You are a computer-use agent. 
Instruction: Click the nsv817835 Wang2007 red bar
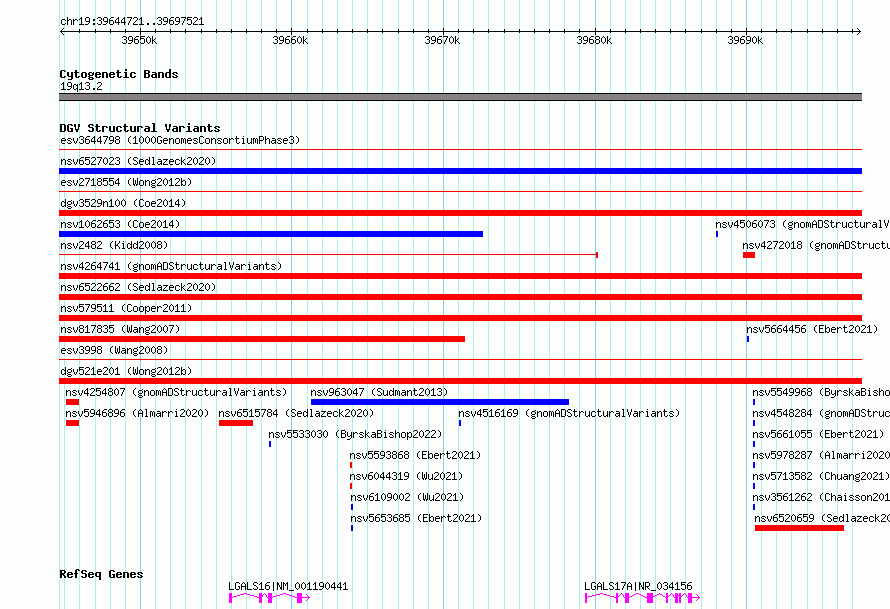tap(262, 339)
